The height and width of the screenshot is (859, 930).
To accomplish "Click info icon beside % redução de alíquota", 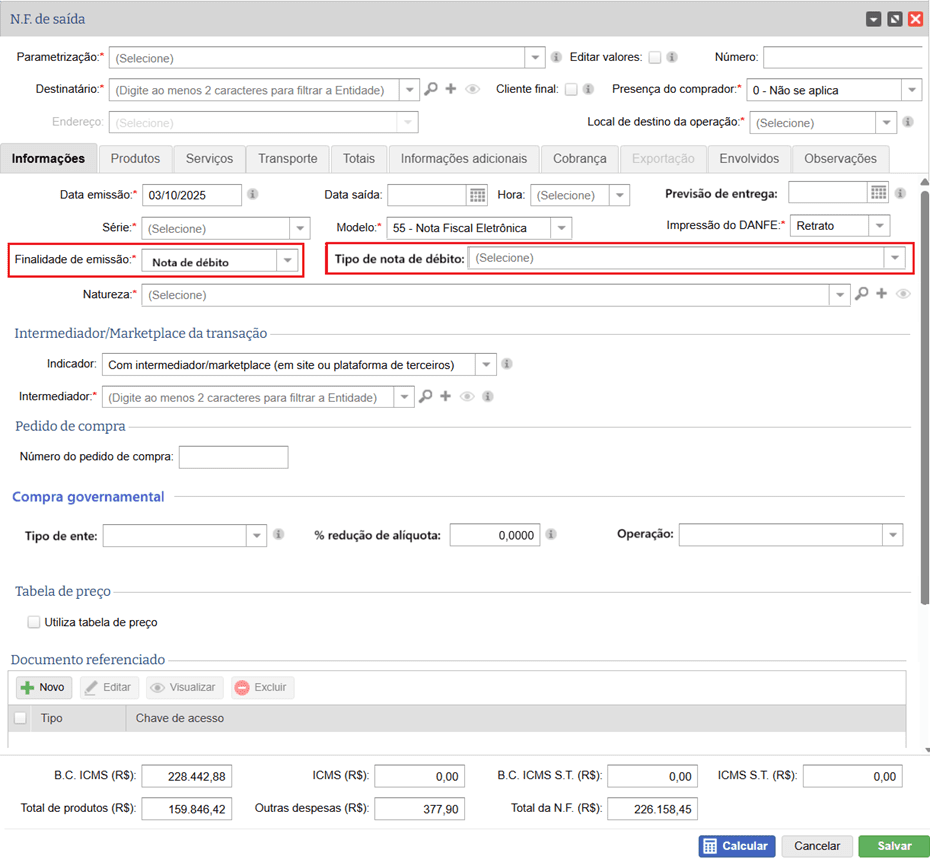I will click(x=551, y=535).
